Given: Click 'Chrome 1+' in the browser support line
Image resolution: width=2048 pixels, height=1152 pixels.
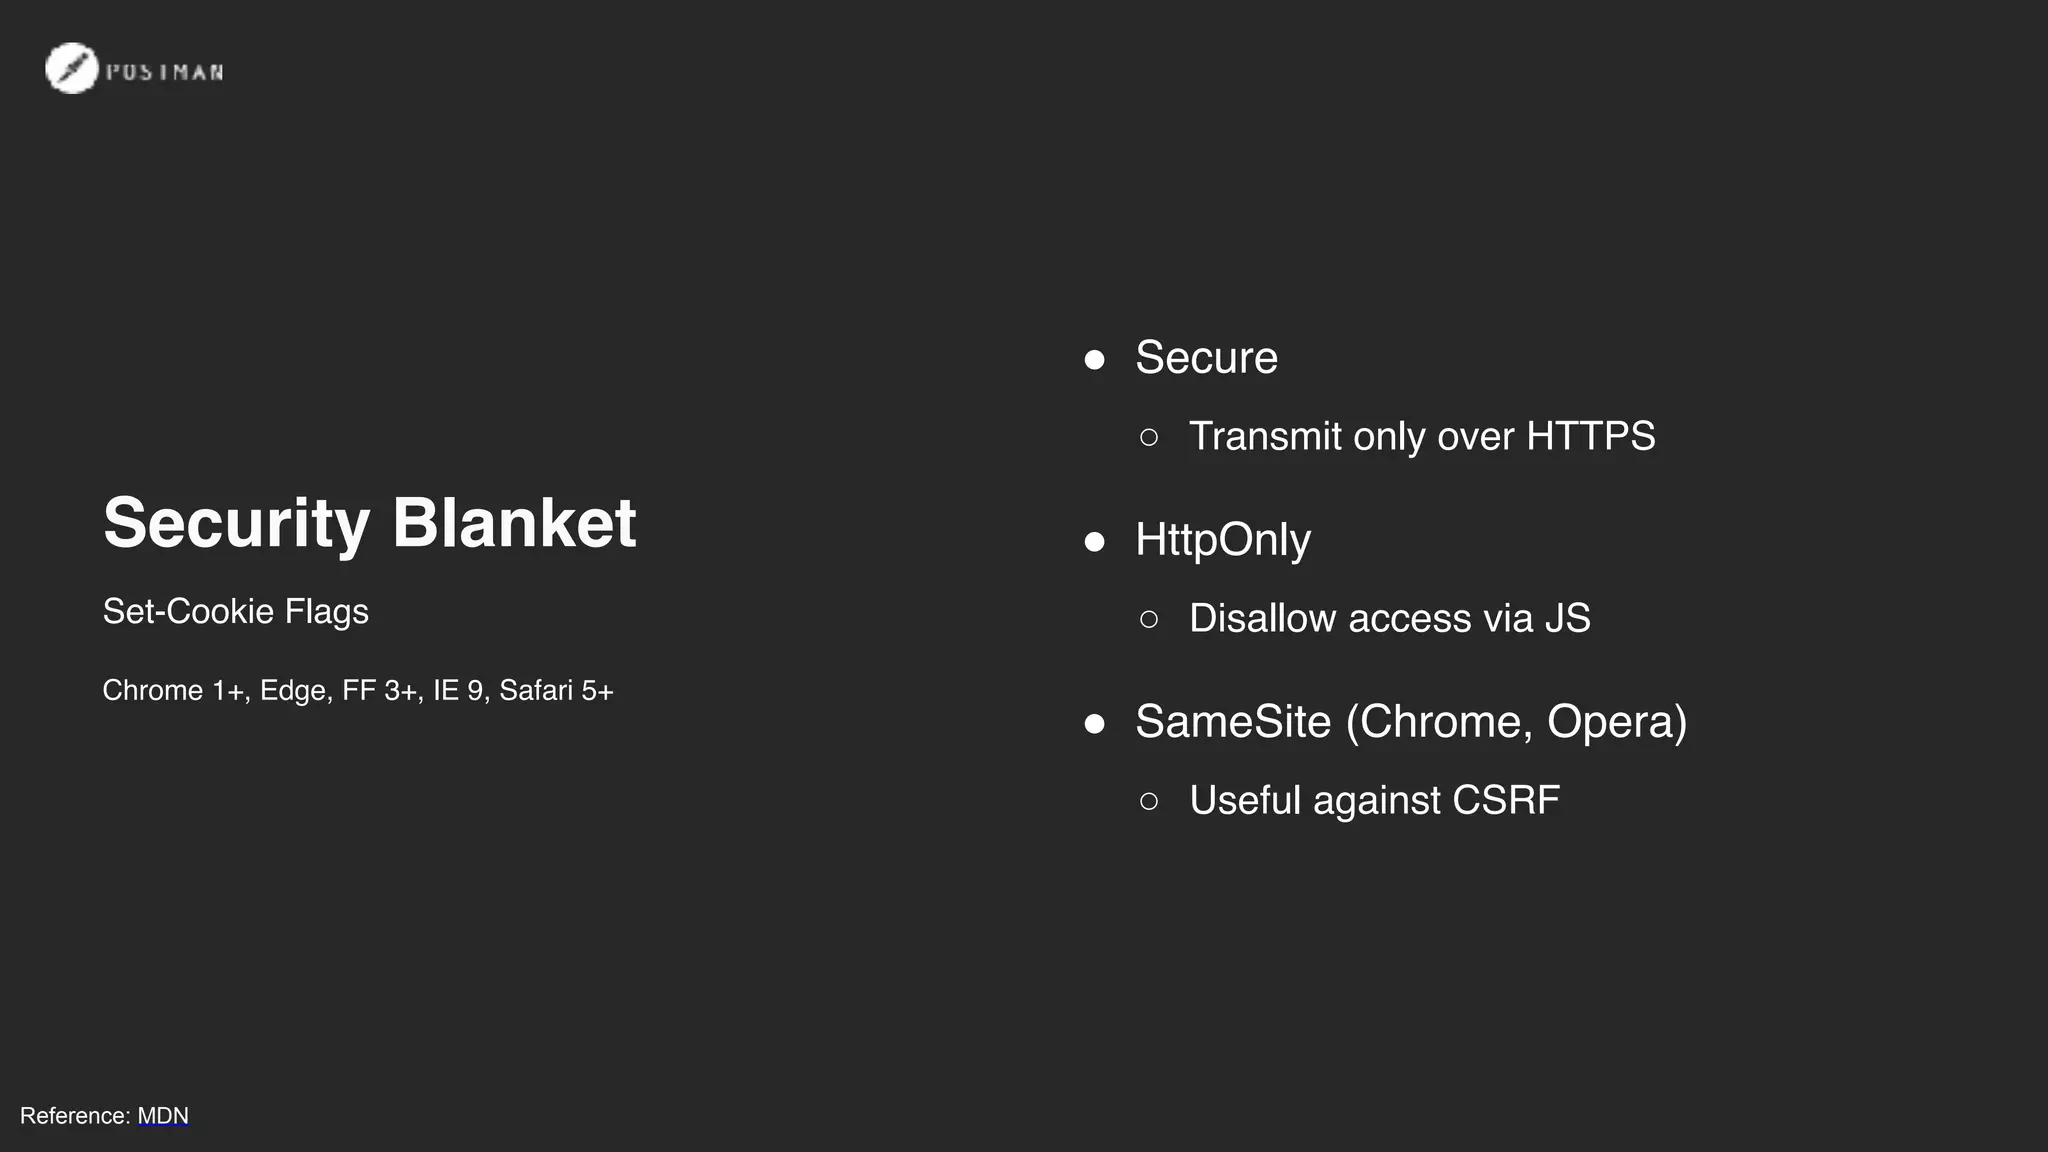Looking at the screenshot, I should [x=173, y=690].
